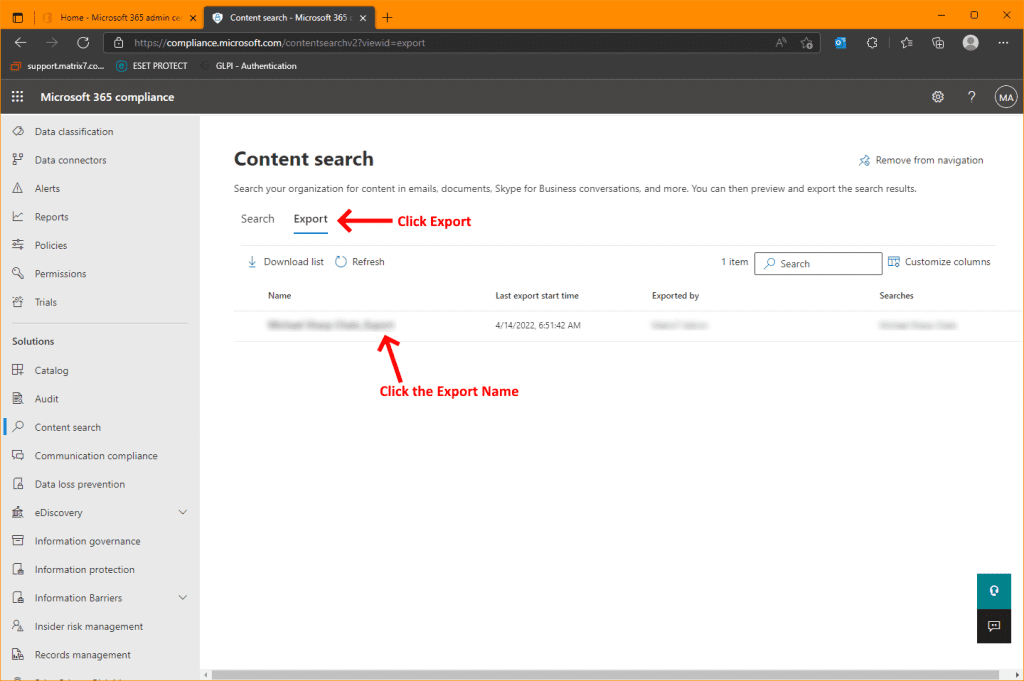Click the Read aloud icon in address bar
The width and height of the screenshot is (1024, 681).
click(781, 42)
